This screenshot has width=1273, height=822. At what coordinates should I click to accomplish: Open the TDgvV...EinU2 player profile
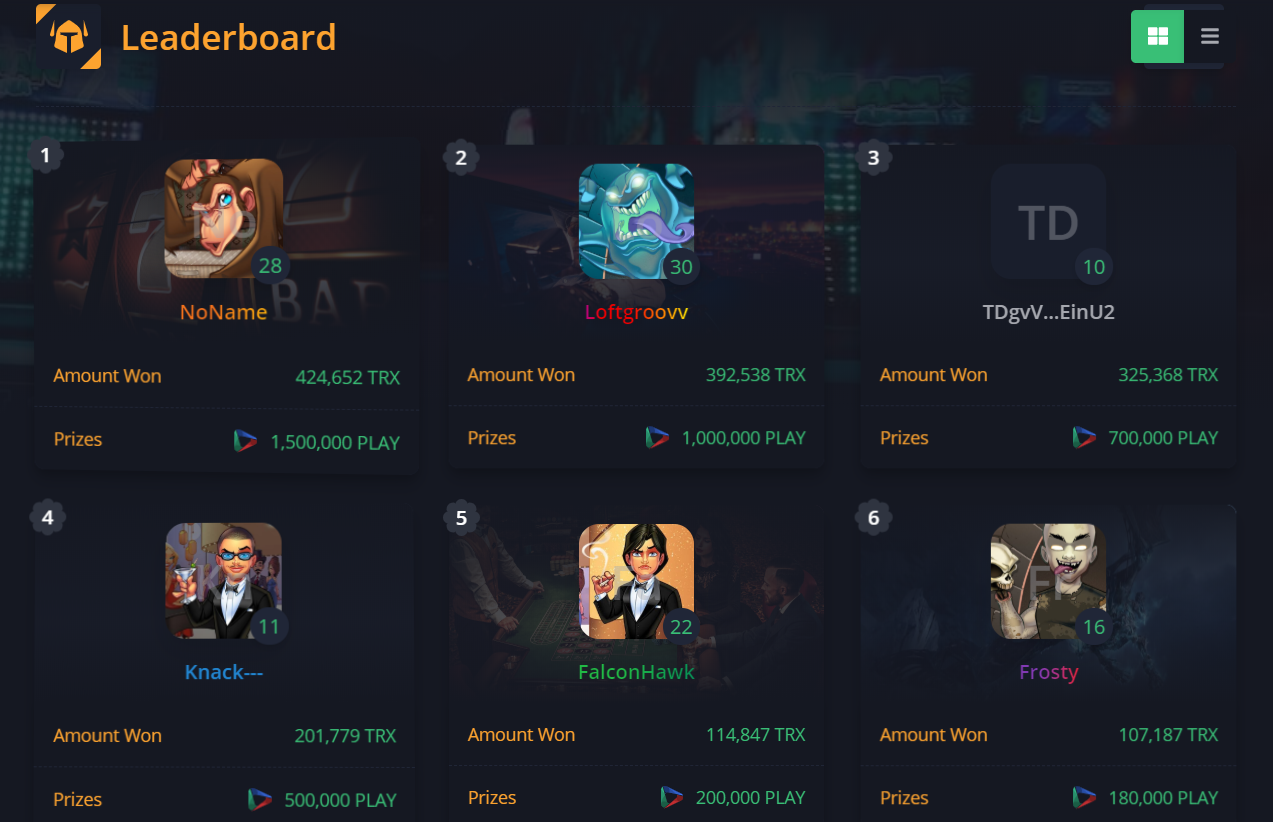pos(1048,312)
